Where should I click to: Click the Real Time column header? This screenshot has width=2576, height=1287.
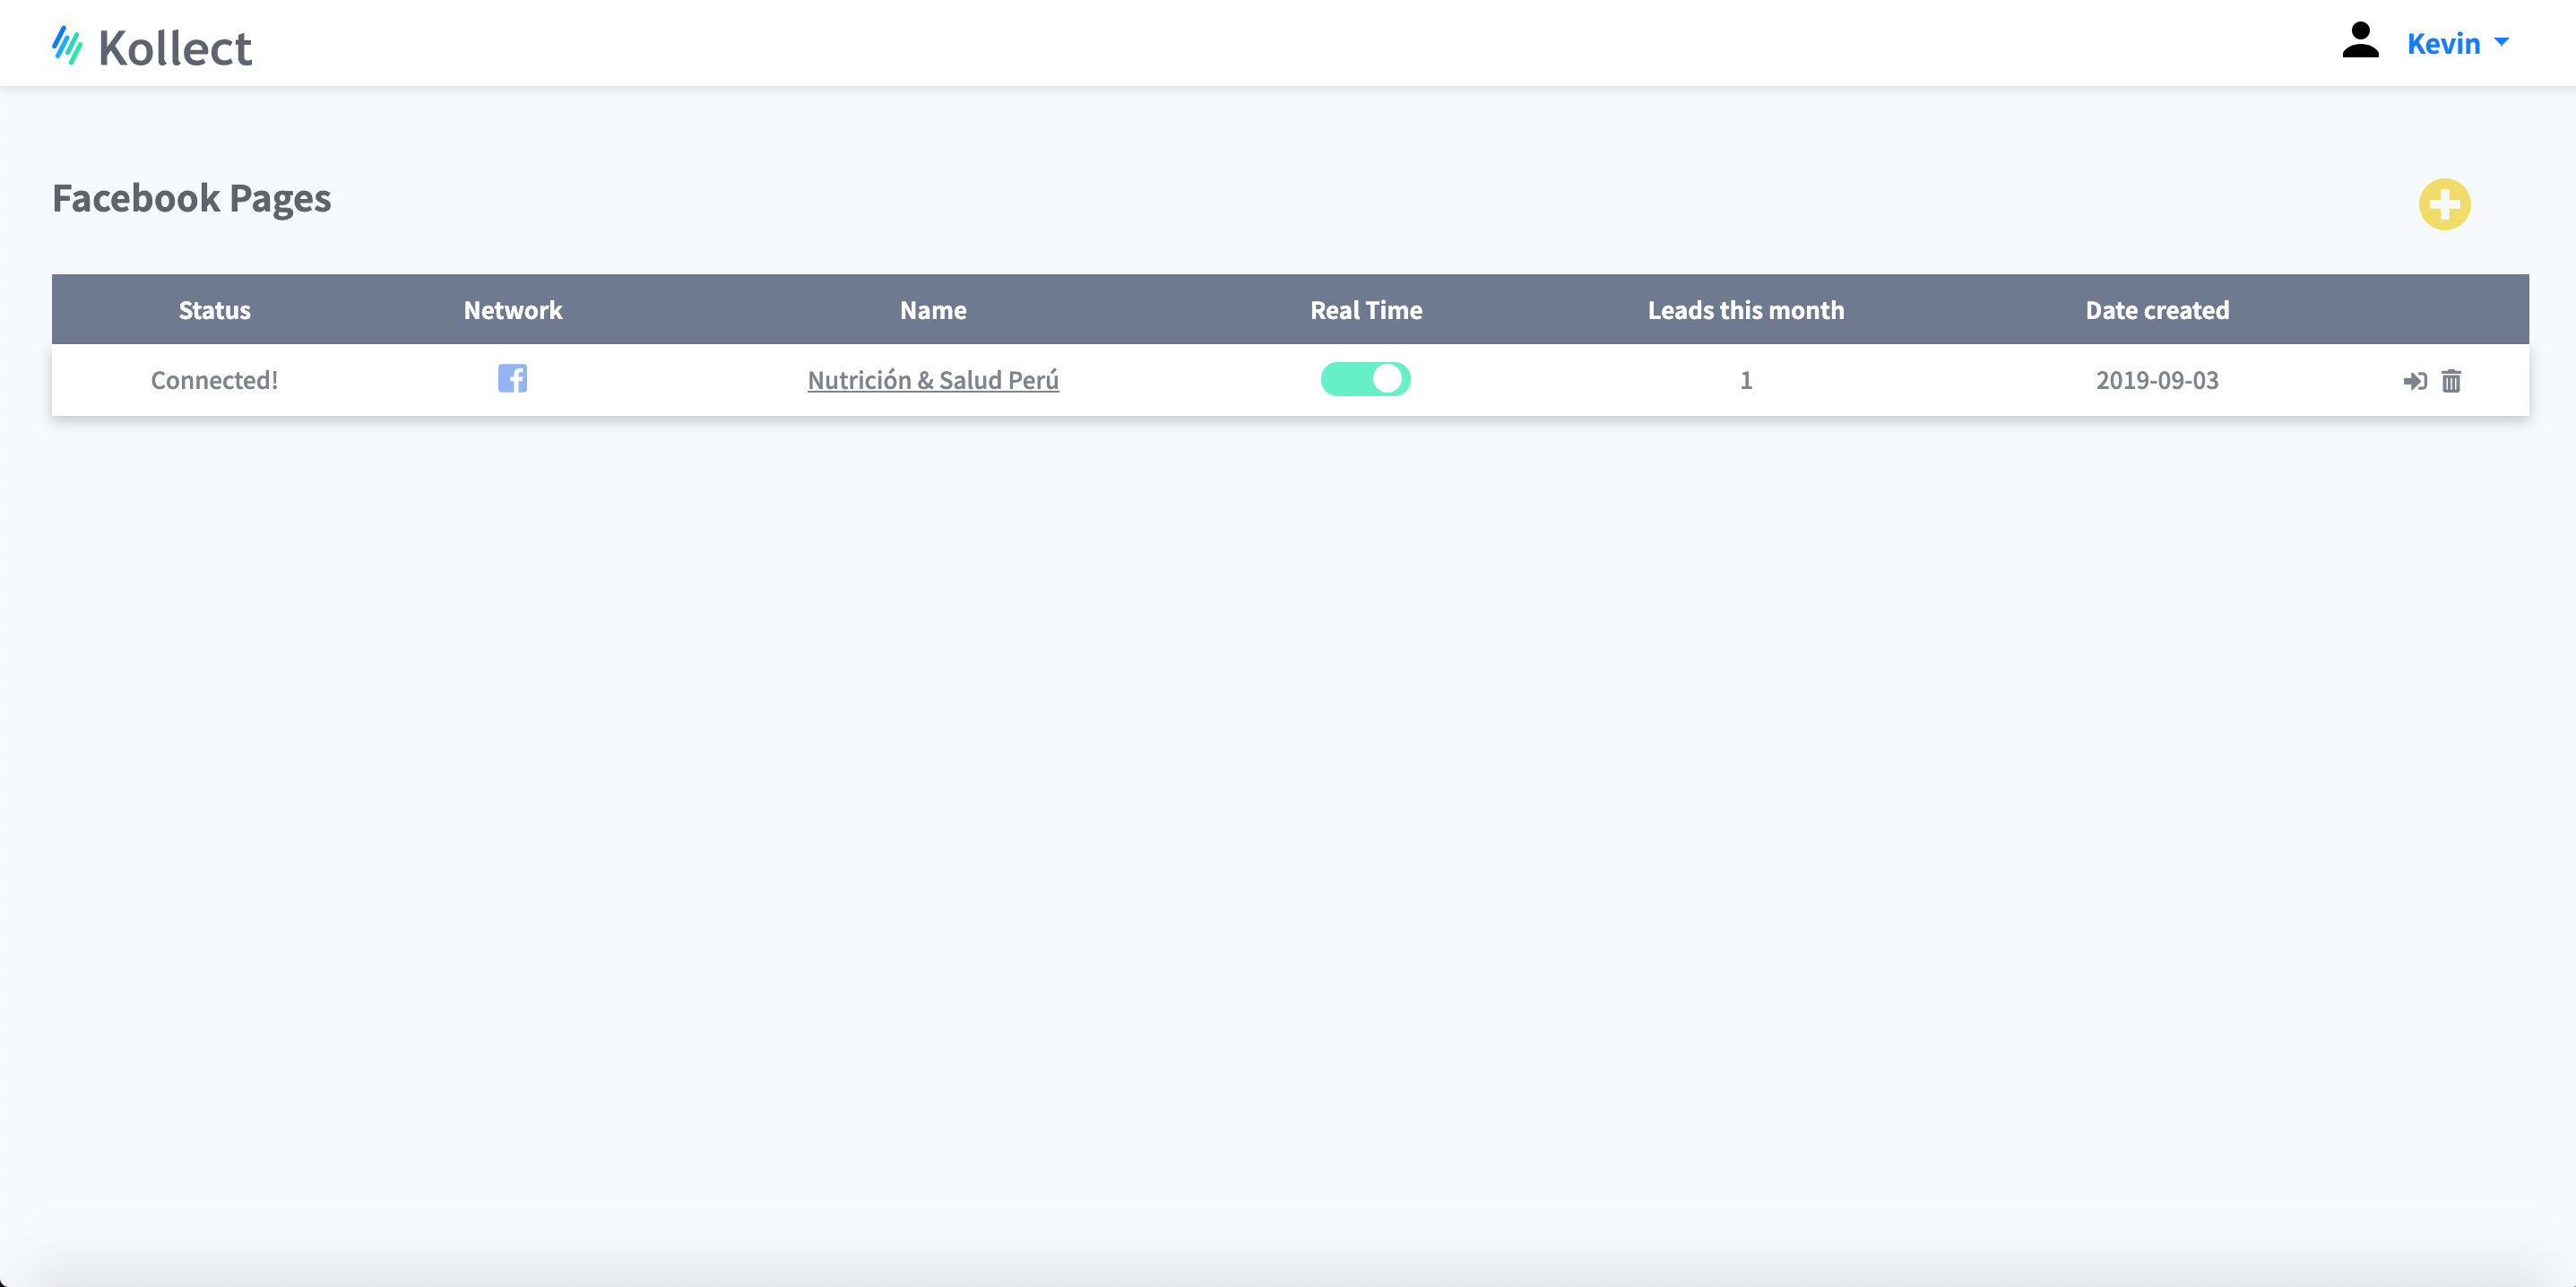click(x=1366, y=310)
